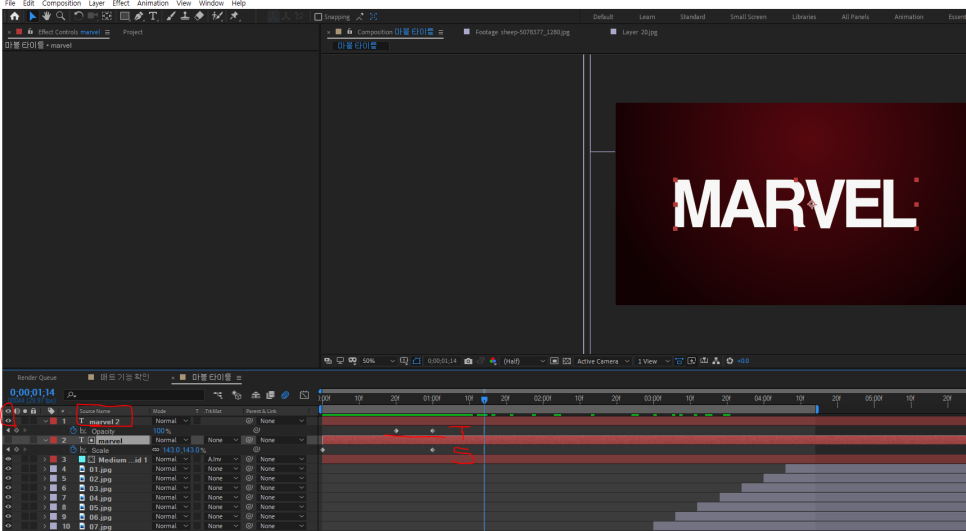Select the Zoom magnifier tool

tap(60, 16)
